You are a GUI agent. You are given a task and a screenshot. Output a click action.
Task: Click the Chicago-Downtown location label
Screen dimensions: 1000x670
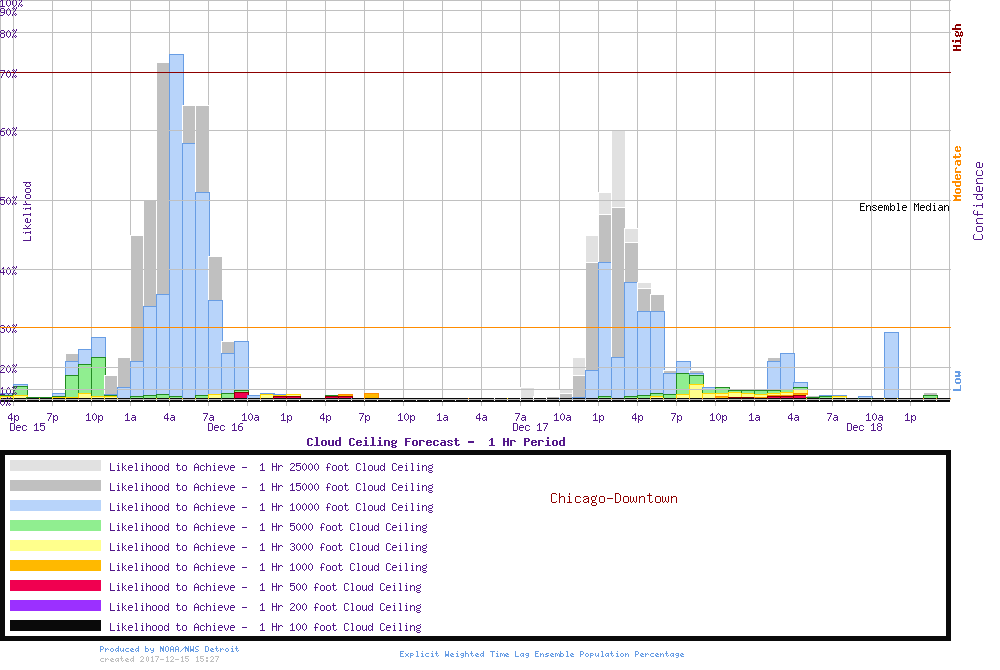613,498
